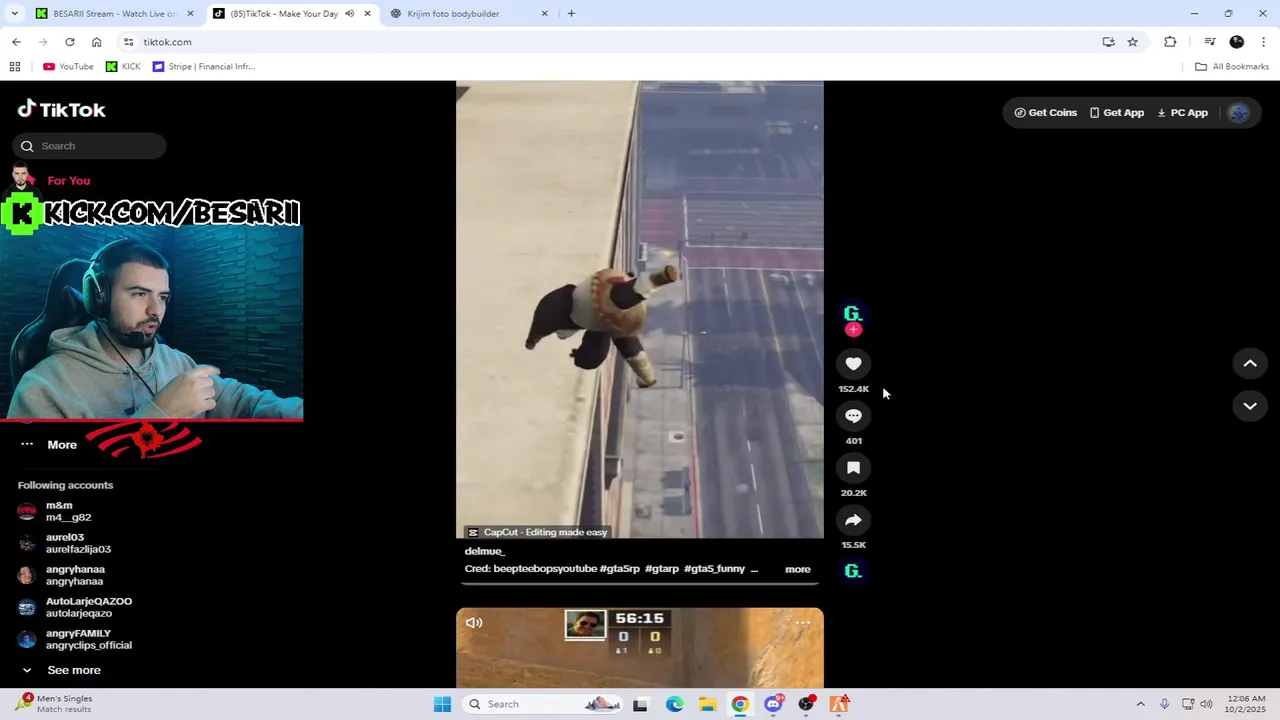Image resolution: width=1280 pixels, height=720 pixels.
Task: Open the spinning sound disc below share
Action: (853, 571)
